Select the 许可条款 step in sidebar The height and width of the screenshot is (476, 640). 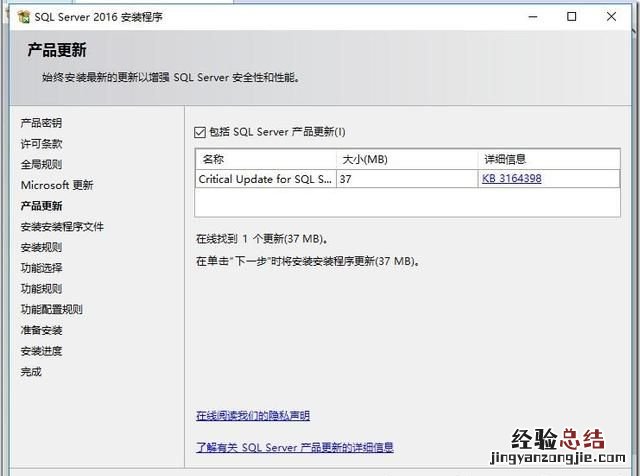tap(41, 144)
